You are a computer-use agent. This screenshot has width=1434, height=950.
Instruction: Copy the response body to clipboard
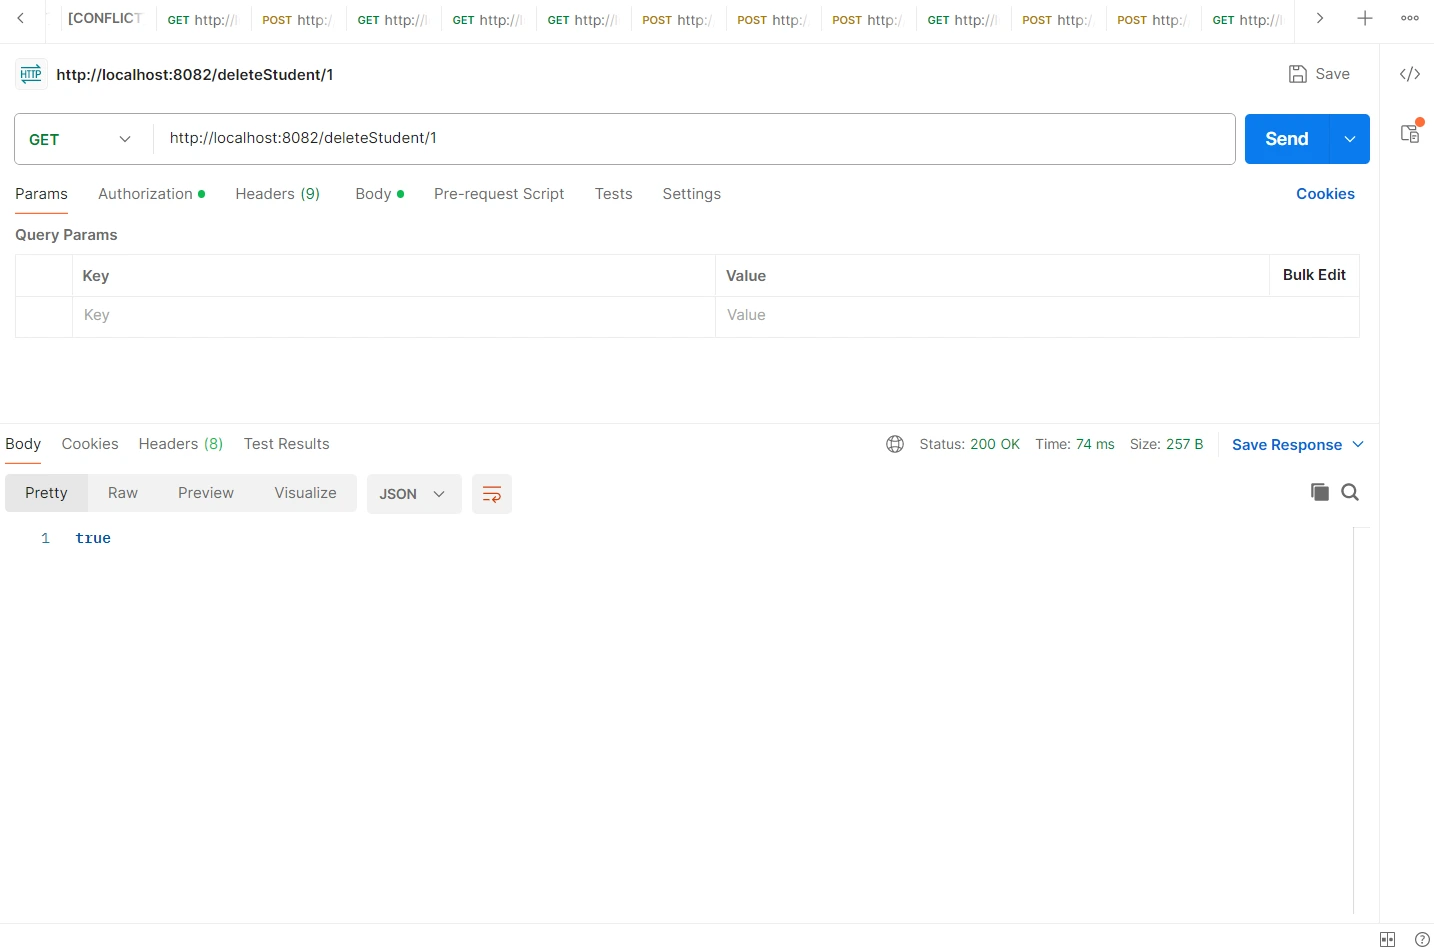[x=1319, y=492]
